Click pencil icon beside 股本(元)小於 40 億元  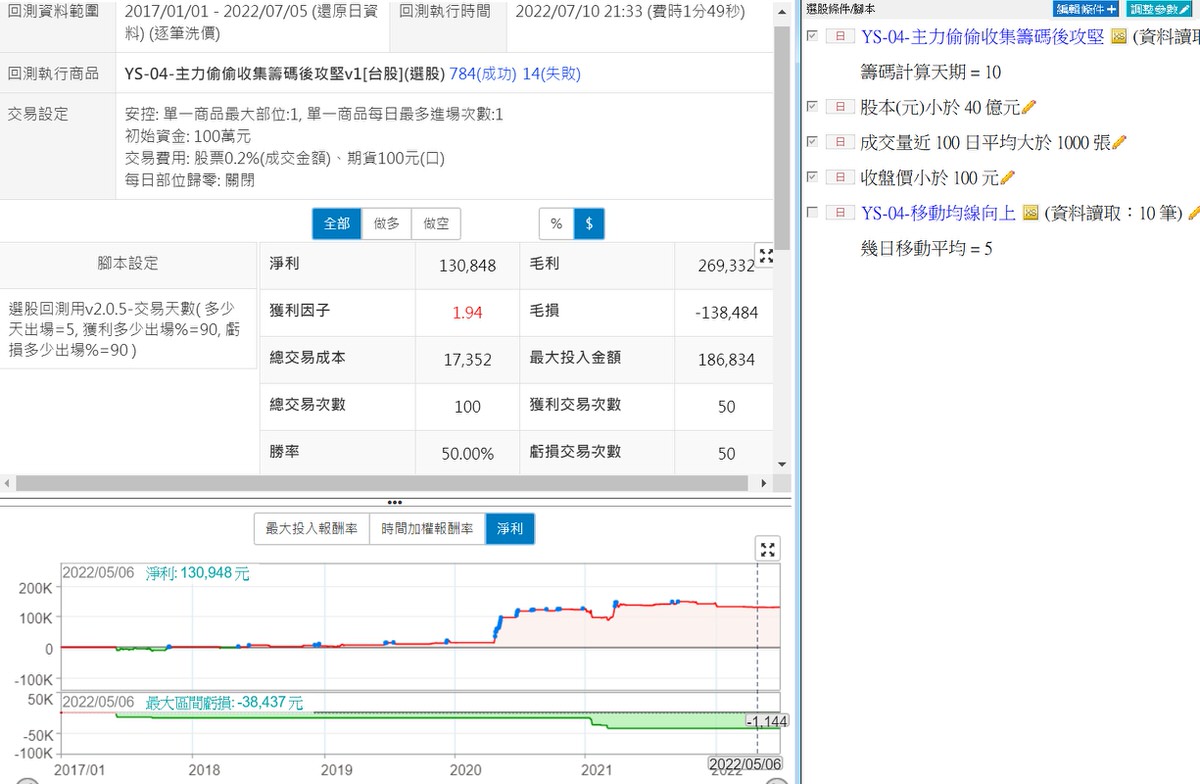[x=1029, y=107]
